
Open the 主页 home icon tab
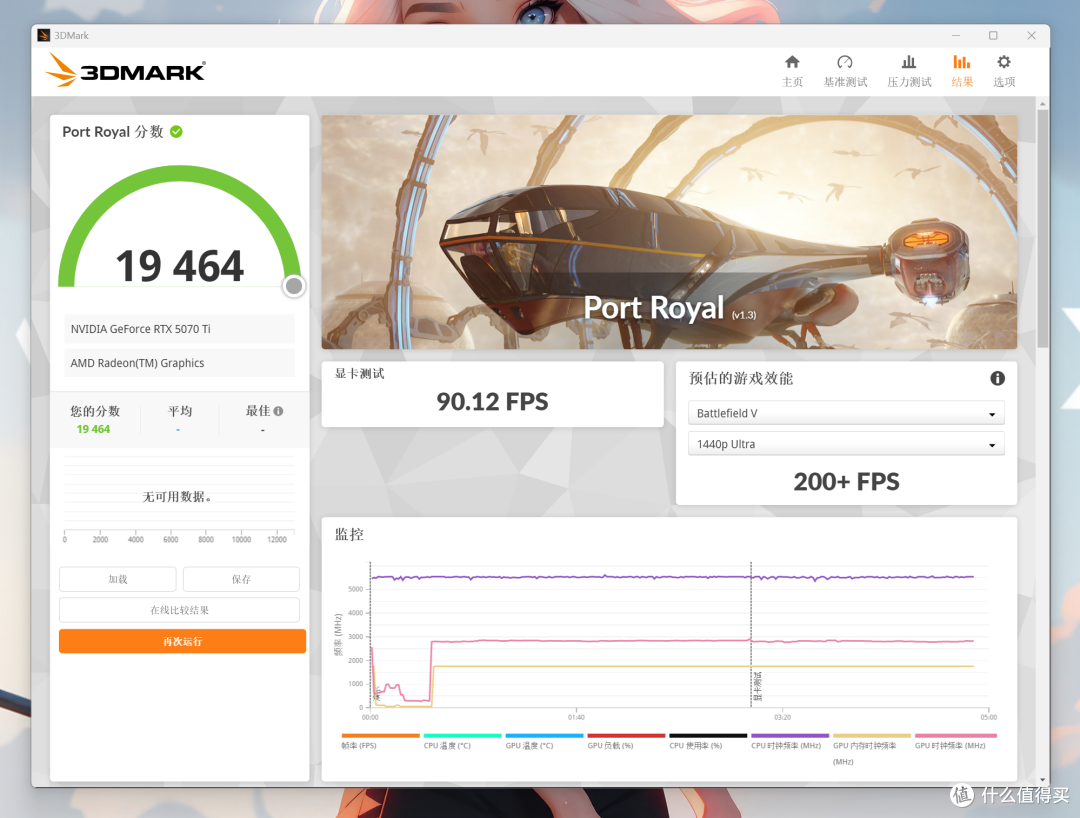point(792,71)
